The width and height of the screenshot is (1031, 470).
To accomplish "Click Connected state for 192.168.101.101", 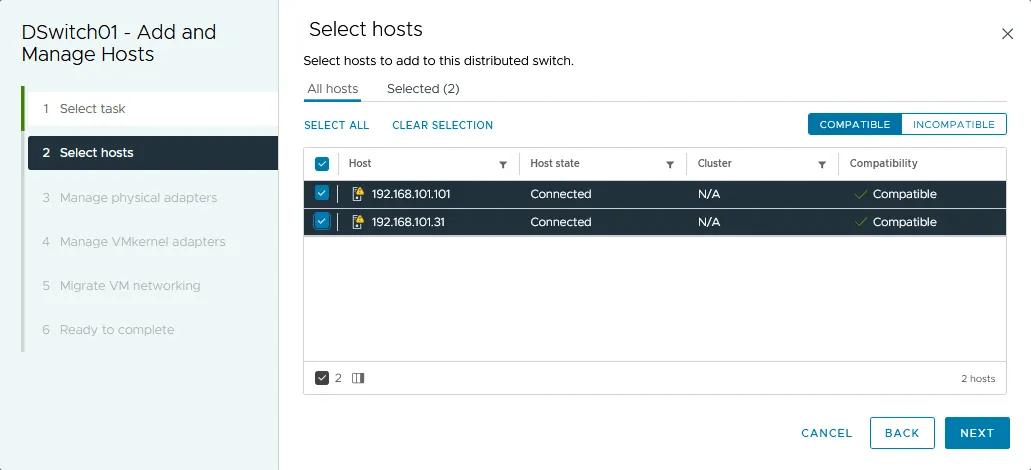I will [x=561, y=194].
